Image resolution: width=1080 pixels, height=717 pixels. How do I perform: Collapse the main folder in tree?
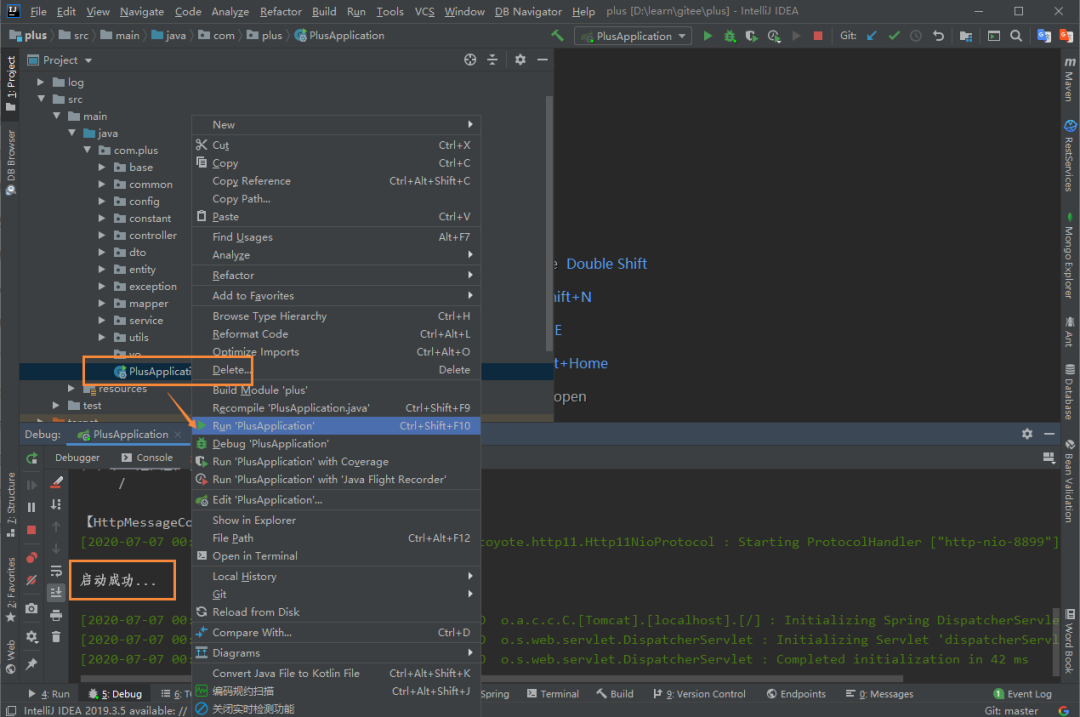[56, 116]
